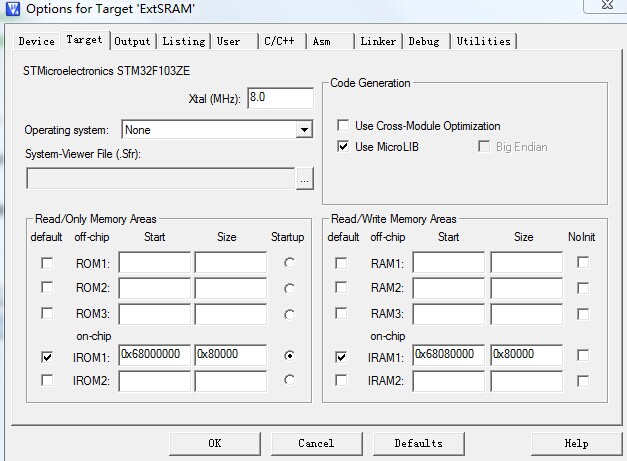The height and width of the screenshot is (461, 627).
Task: Open the Device tab
Action: (36, 41)
